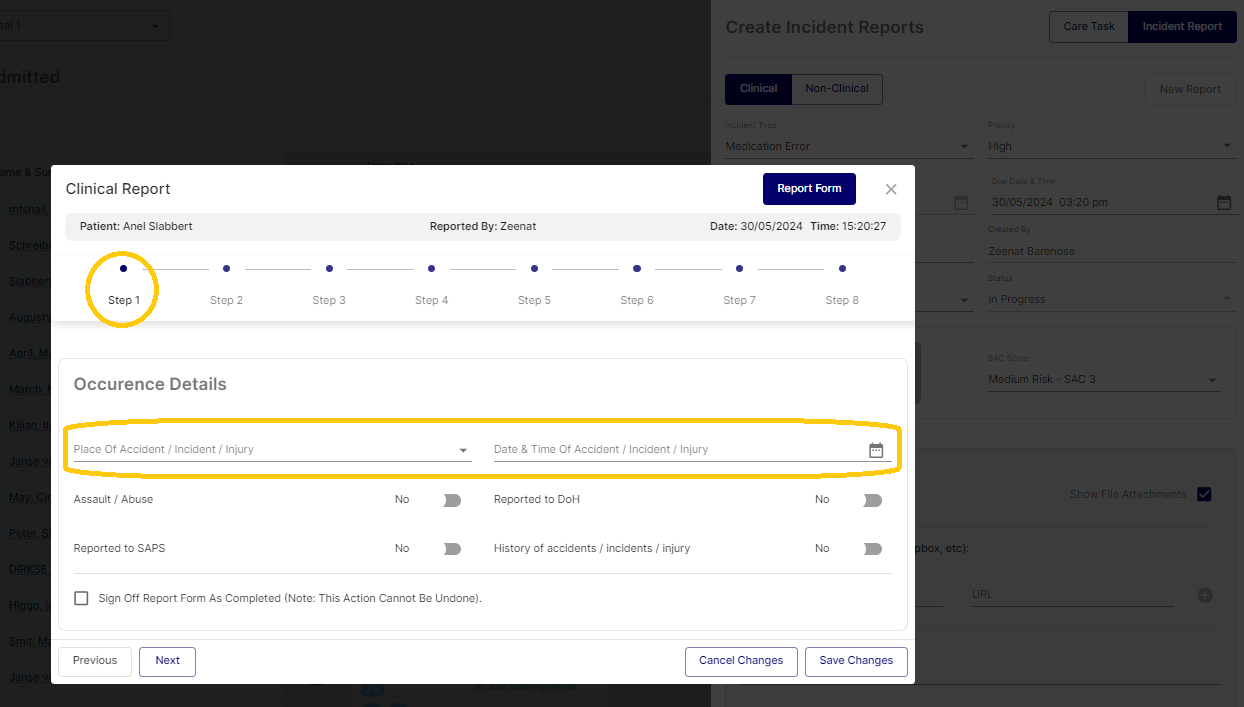Screen dimensions: 1244x707
Task: Switch to the Non-Clinical tab
Action: 837,89
